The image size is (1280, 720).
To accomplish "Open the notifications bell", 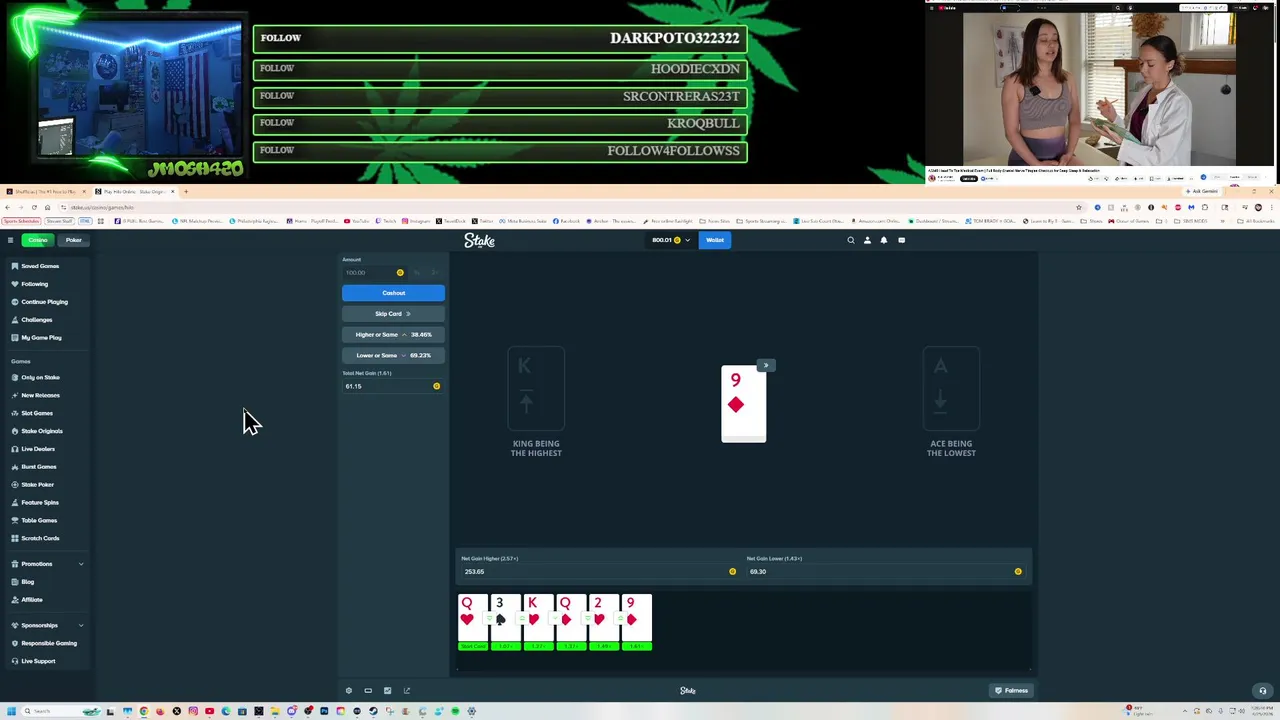I will [x=884, y=240].
